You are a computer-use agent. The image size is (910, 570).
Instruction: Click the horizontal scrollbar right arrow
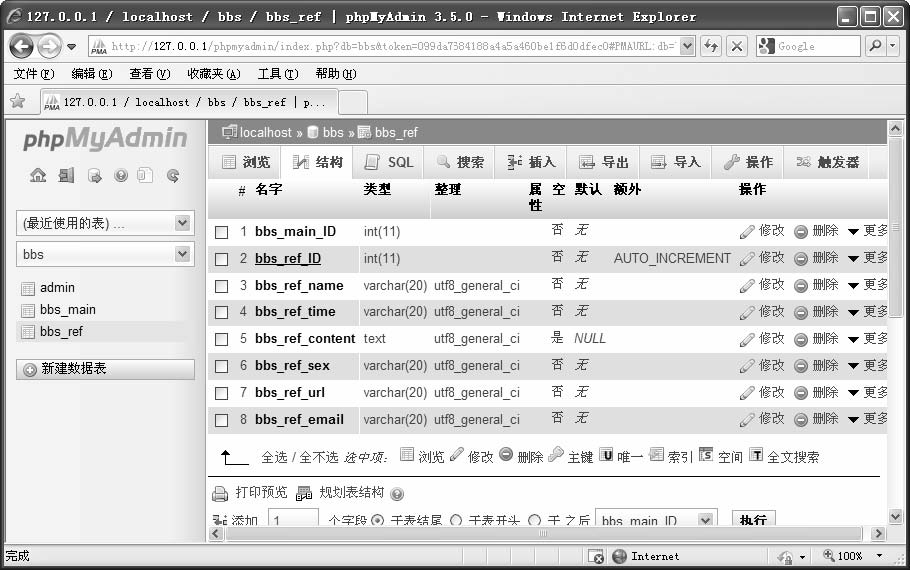pos(878,533)
